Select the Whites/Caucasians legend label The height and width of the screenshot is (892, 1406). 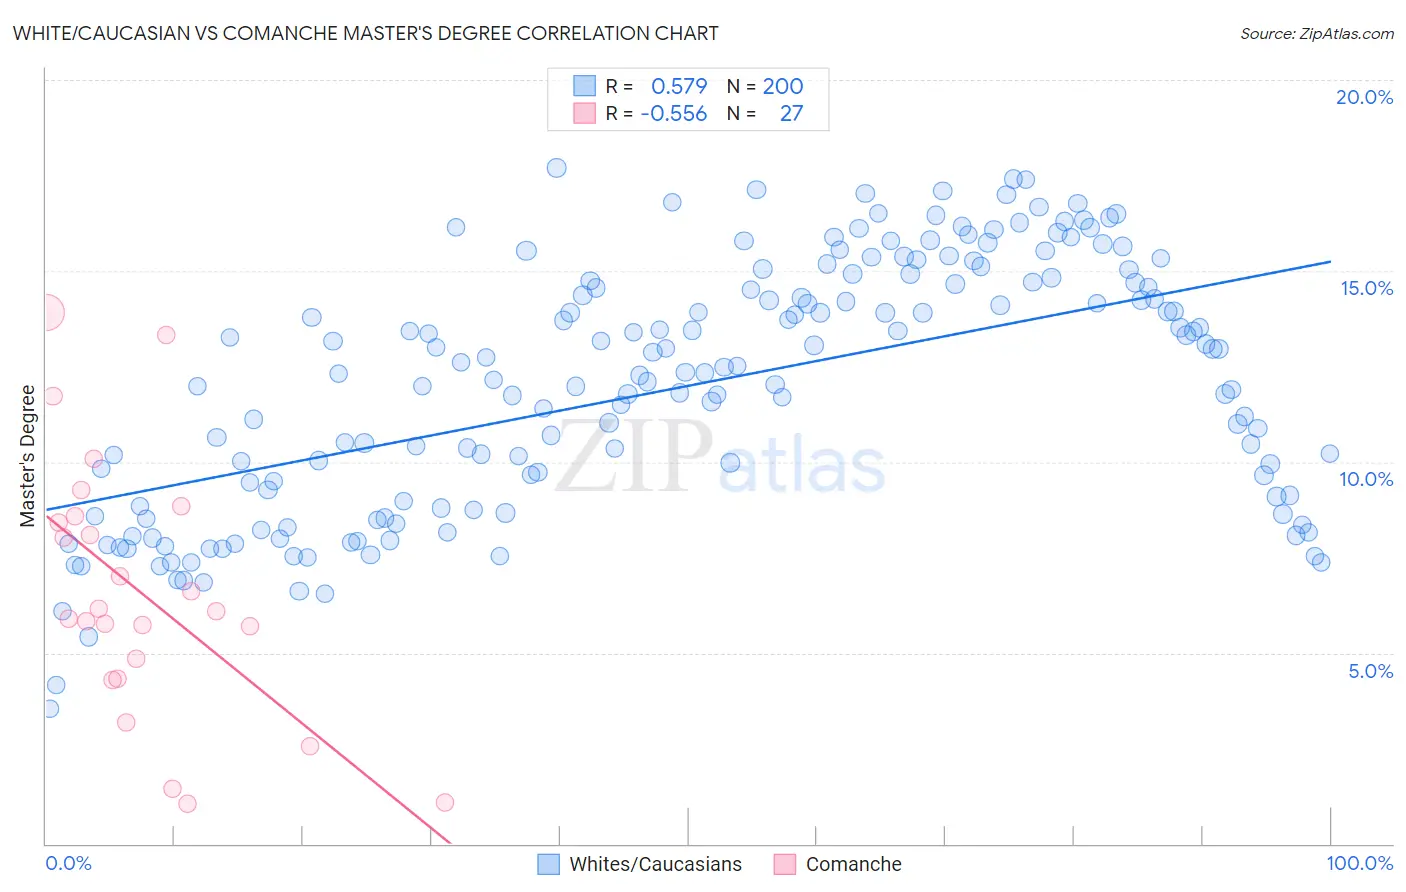point(656,864)
